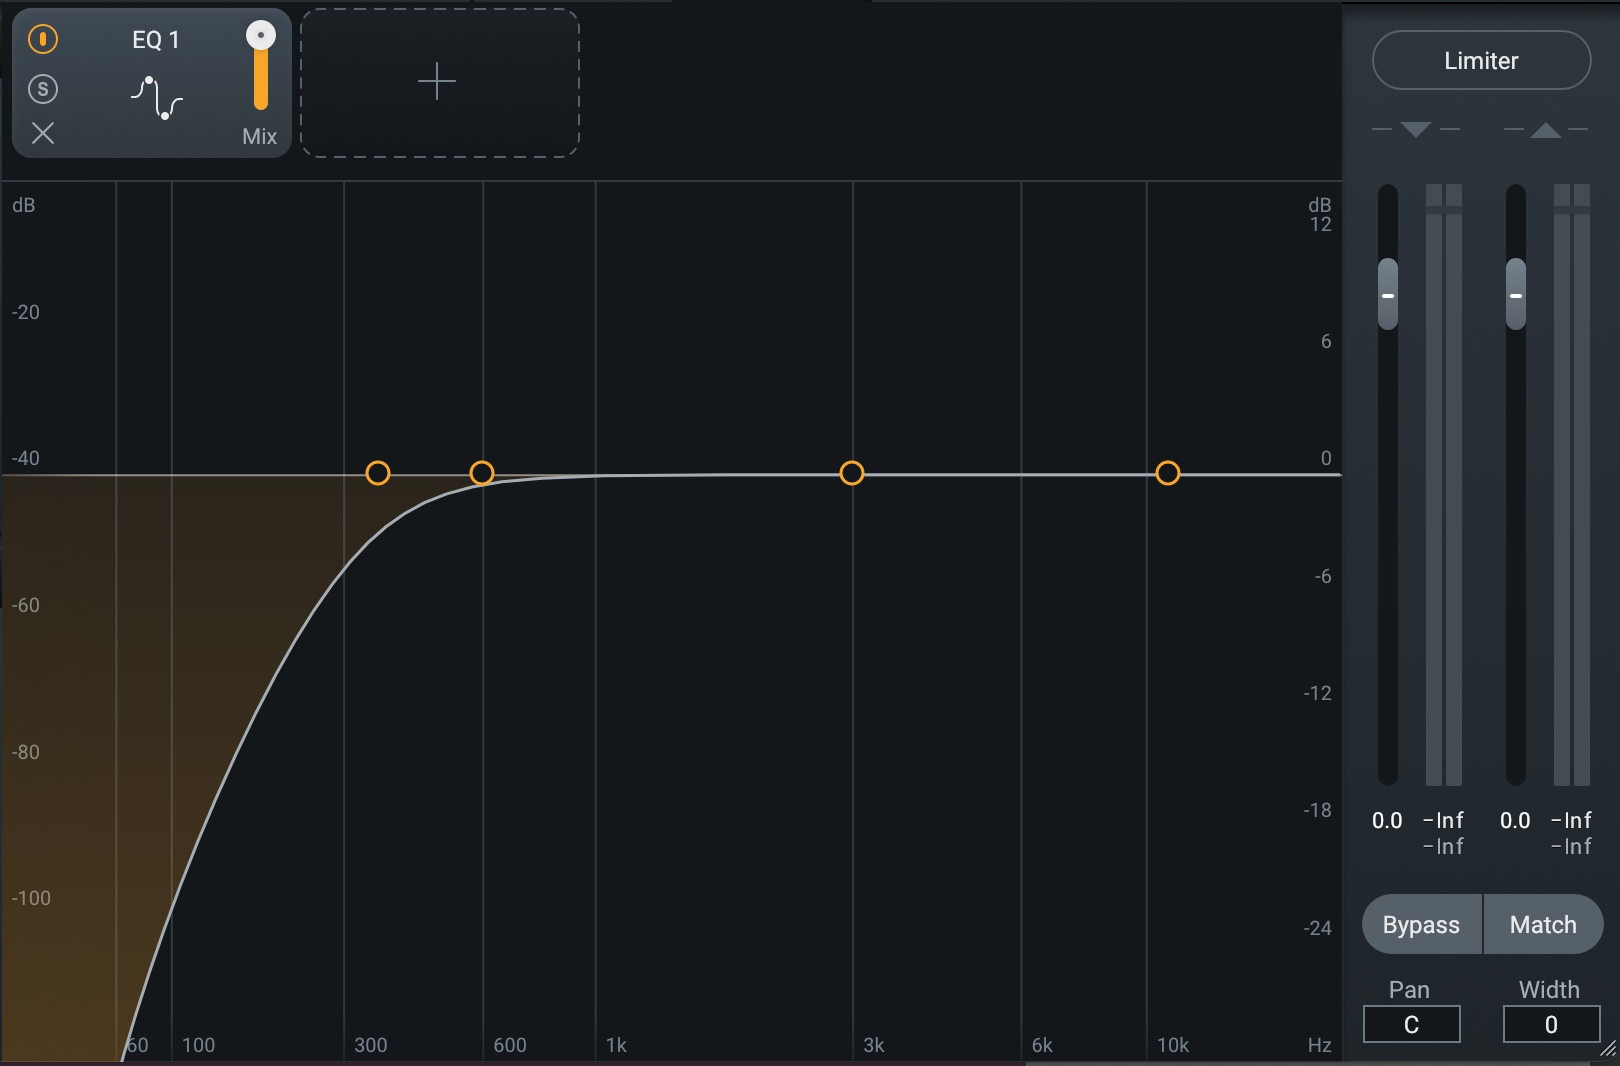Remove EQ 1 with the X icon
Viewport: 1620px width, 1066px height.
[x=43, y=134]
